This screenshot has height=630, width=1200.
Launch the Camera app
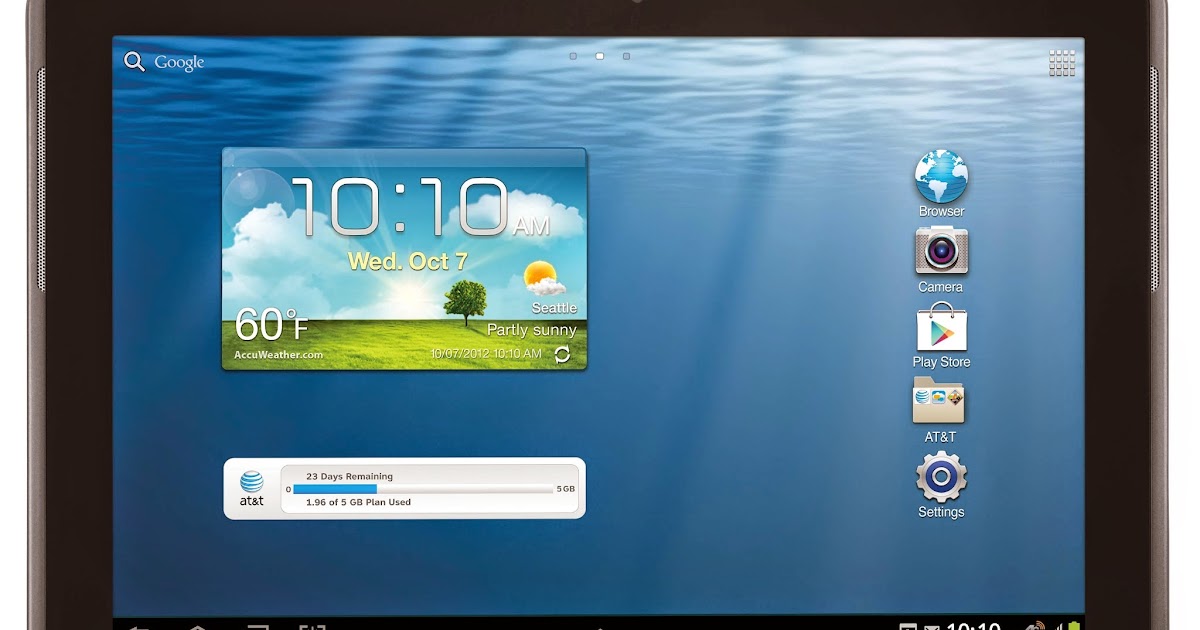tap(940, 252)
